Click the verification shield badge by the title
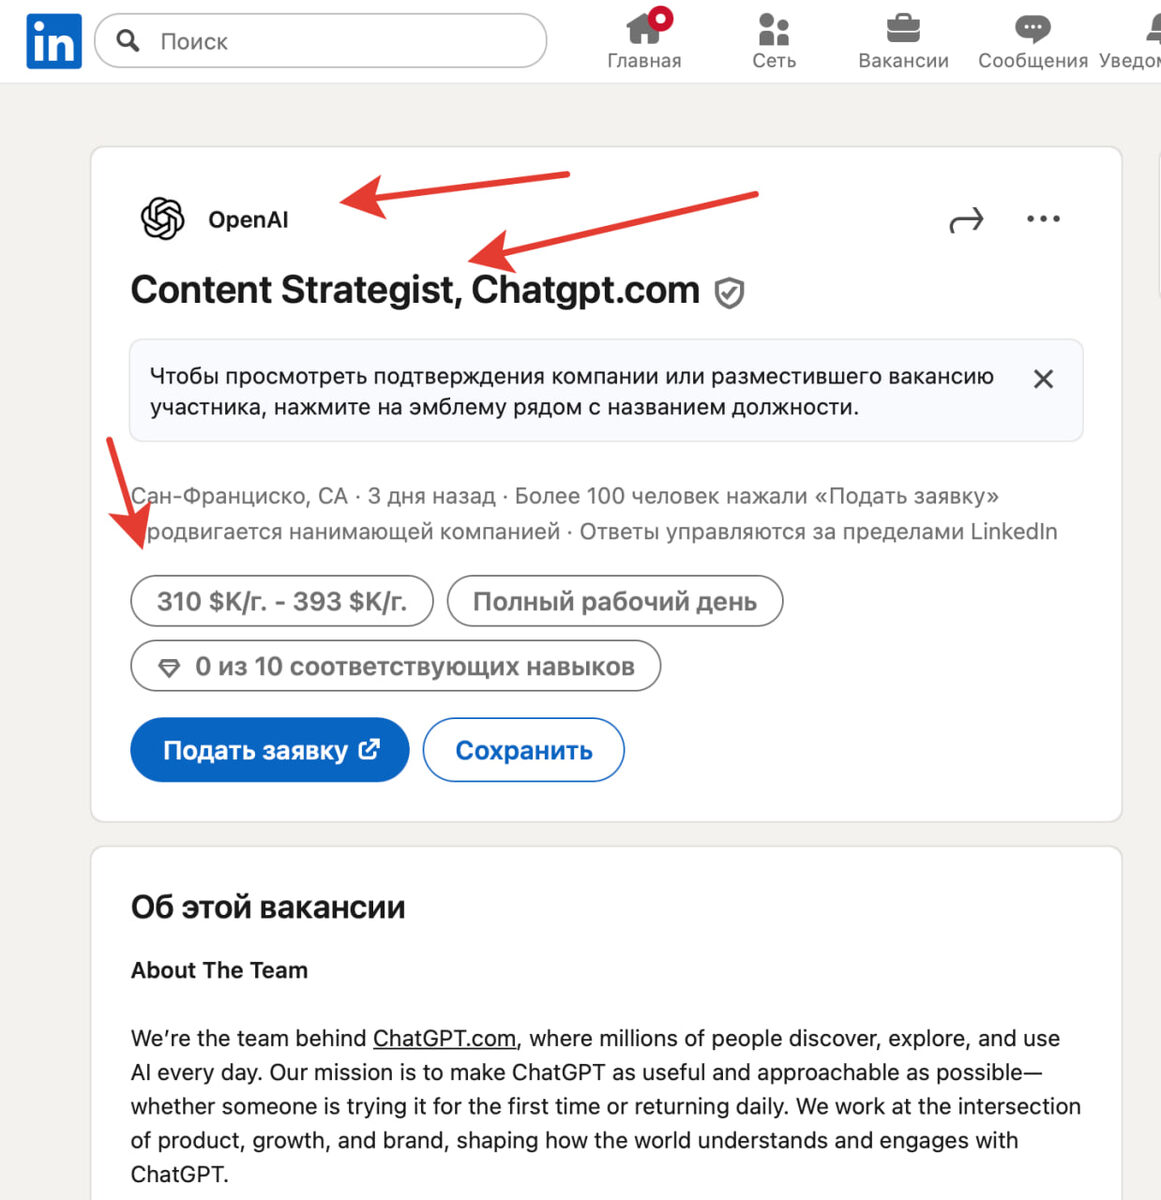This screenshot has height=1200, width=1161. pos(729,293)
